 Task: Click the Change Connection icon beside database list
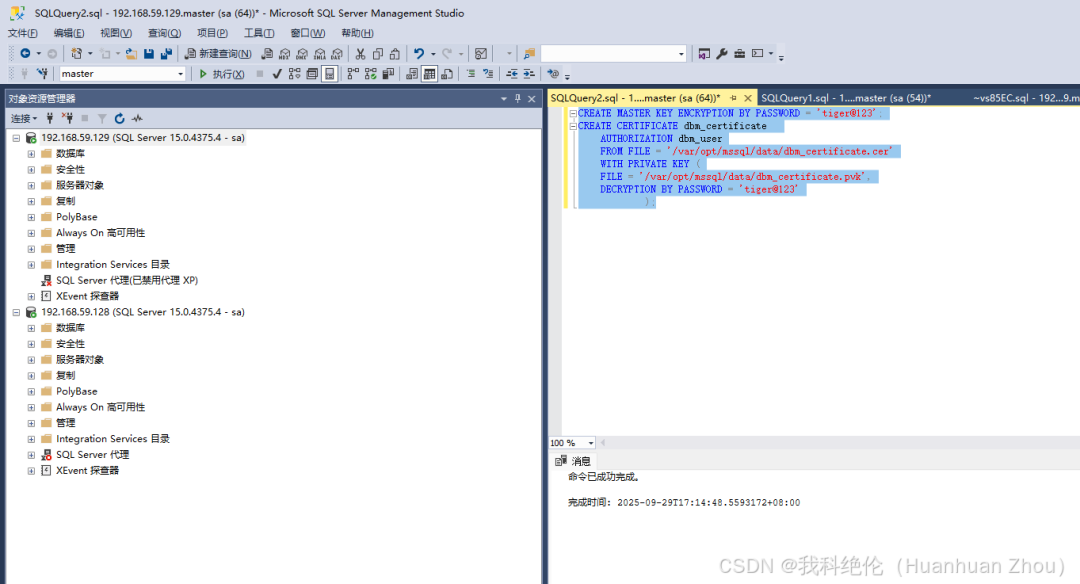tap(42, 74)
